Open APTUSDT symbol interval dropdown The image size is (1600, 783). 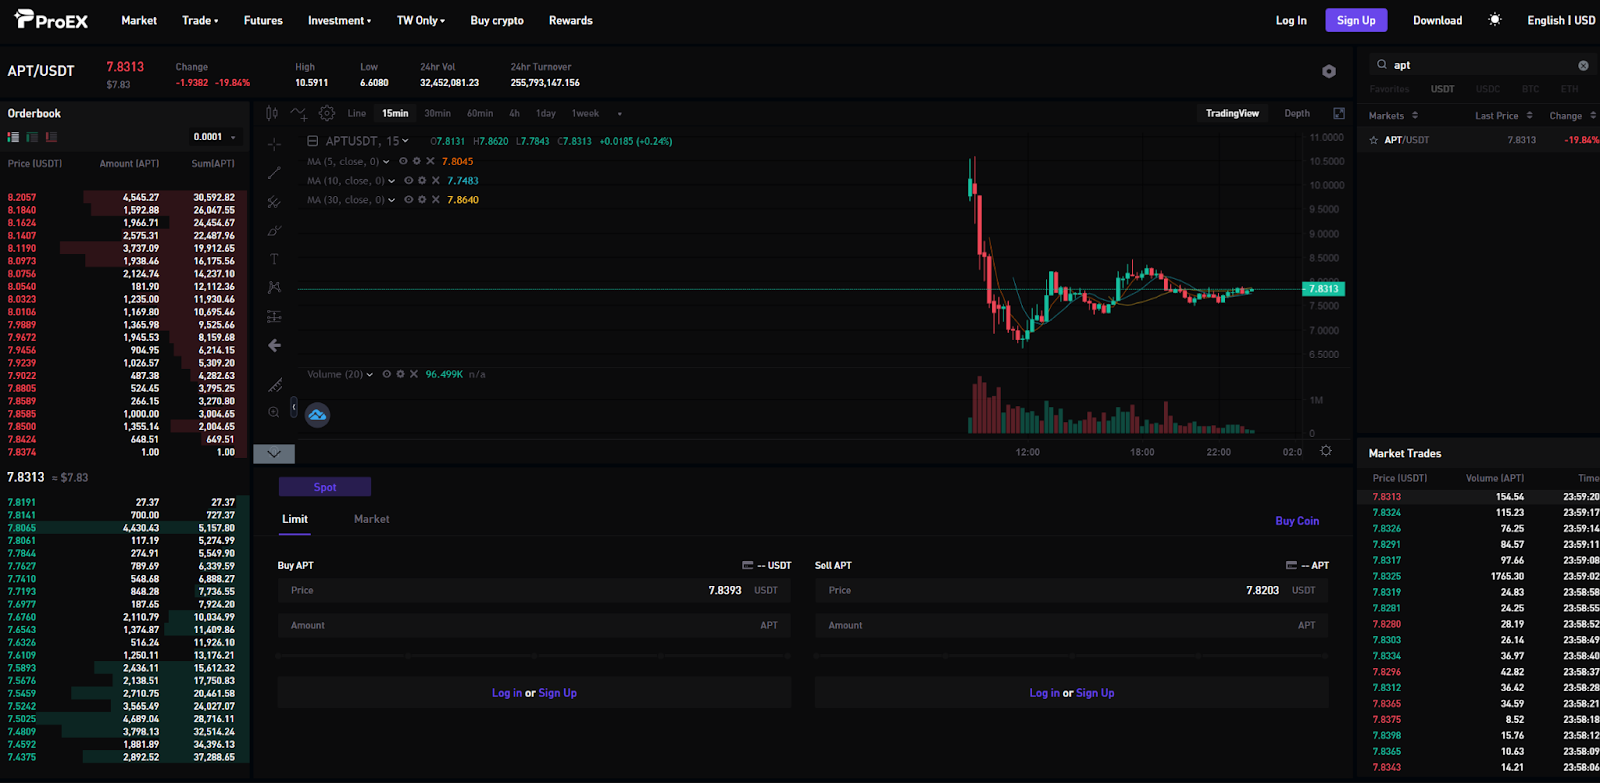point(405,141)
